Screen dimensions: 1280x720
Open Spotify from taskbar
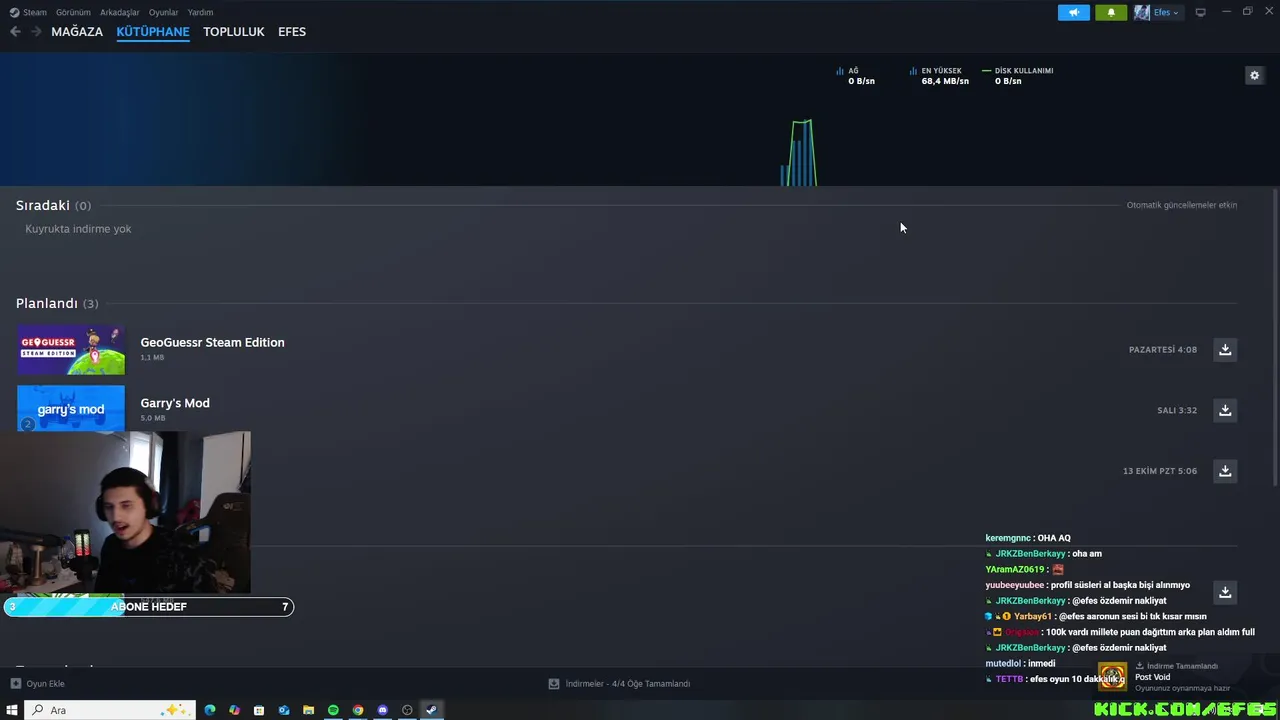pos(333,710)
